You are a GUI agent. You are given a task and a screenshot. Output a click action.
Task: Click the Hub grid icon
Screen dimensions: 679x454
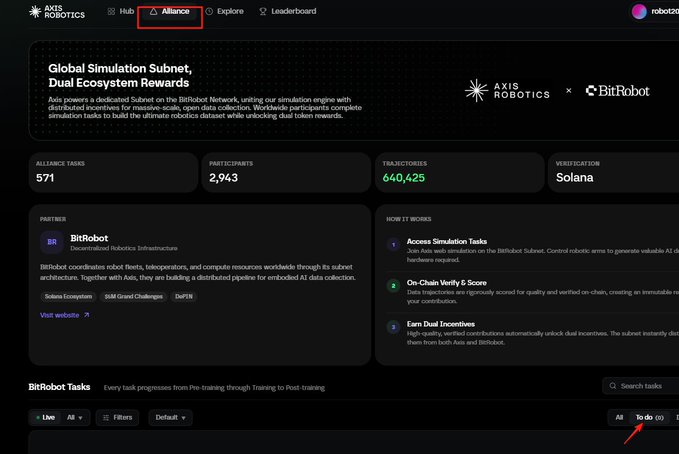click(111, 12)
